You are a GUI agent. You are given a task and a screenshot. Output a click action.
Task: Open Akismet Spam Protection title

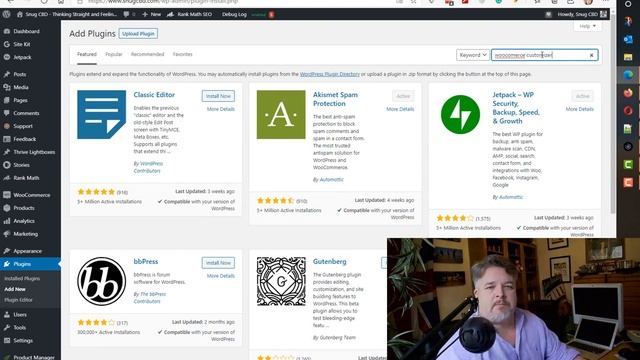tap(335, 99)
